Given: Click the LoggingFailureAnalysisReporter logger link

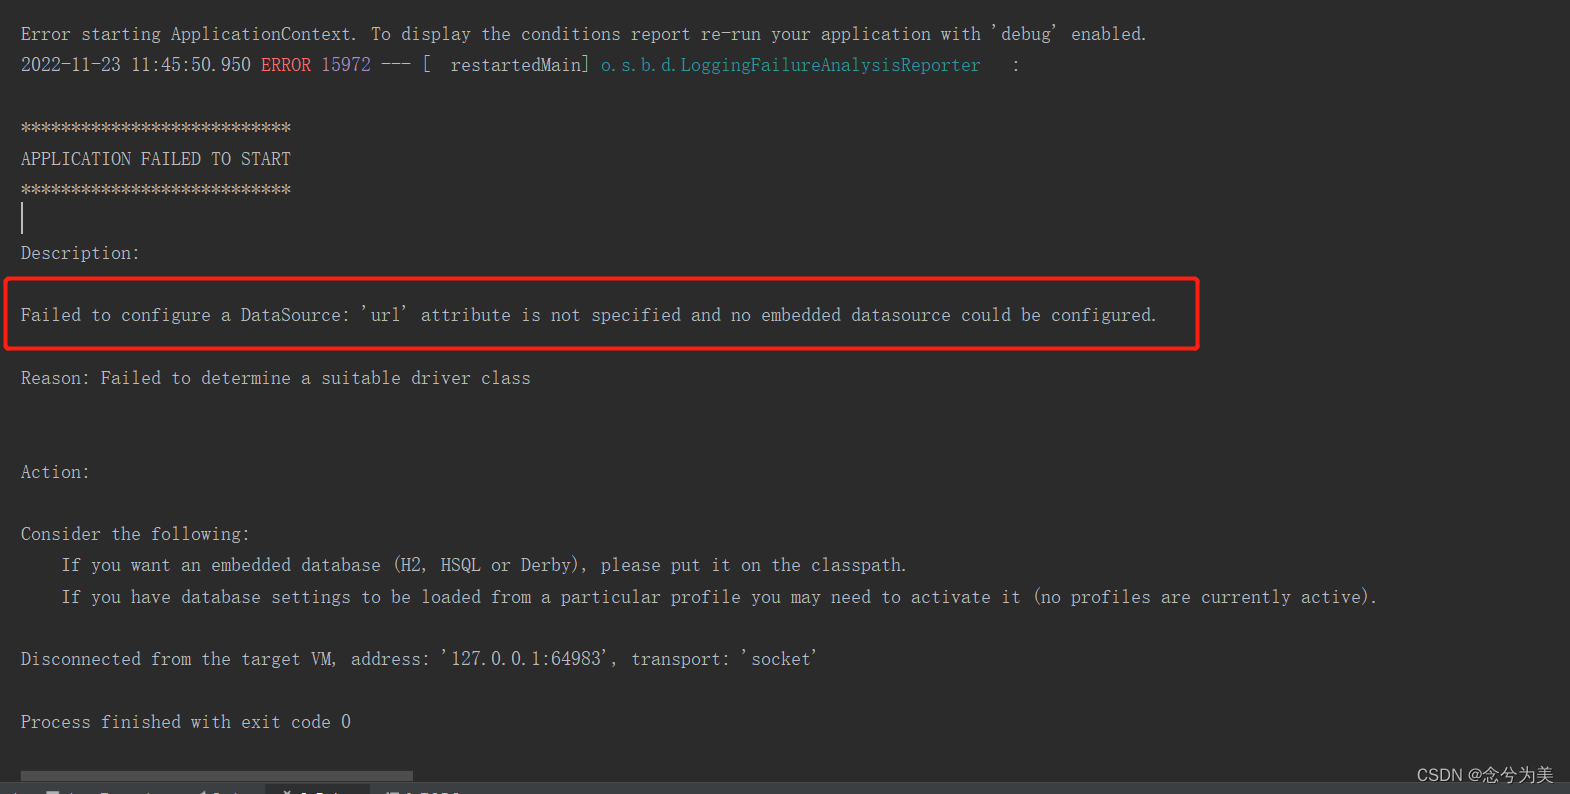Looking at the screenshot, I should pyautogui.click(x=790, y=65).
